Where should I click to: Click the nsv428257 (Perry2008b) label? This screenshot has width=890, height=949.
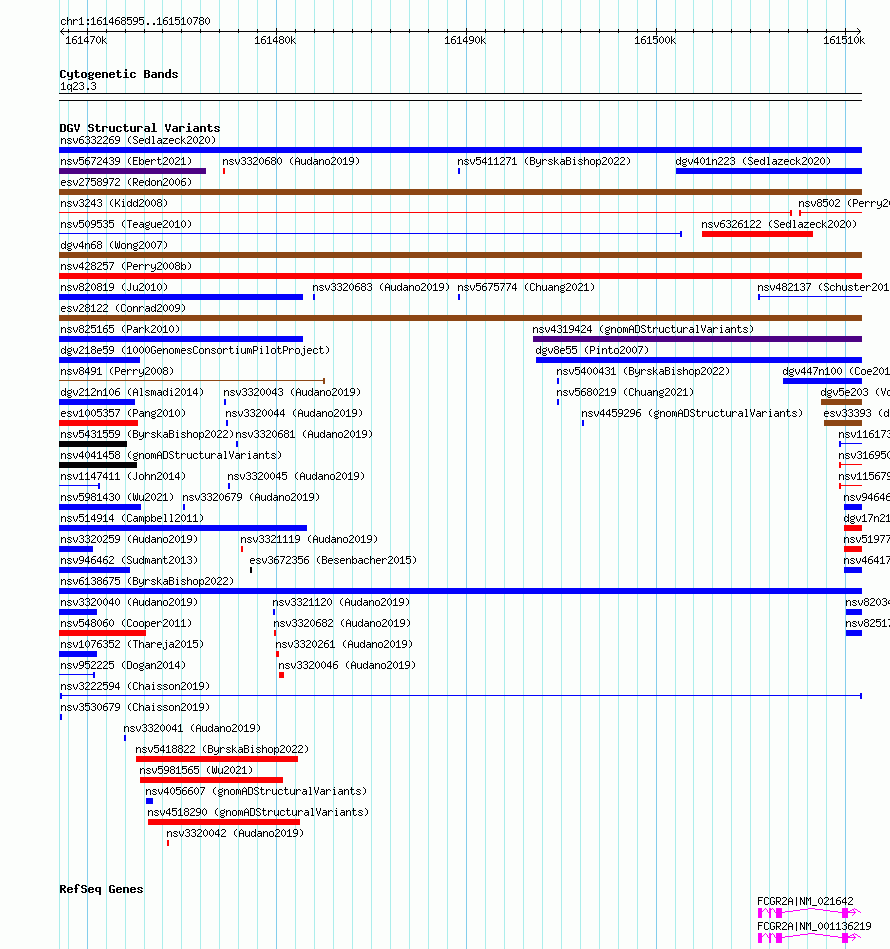tap(126, 266)
